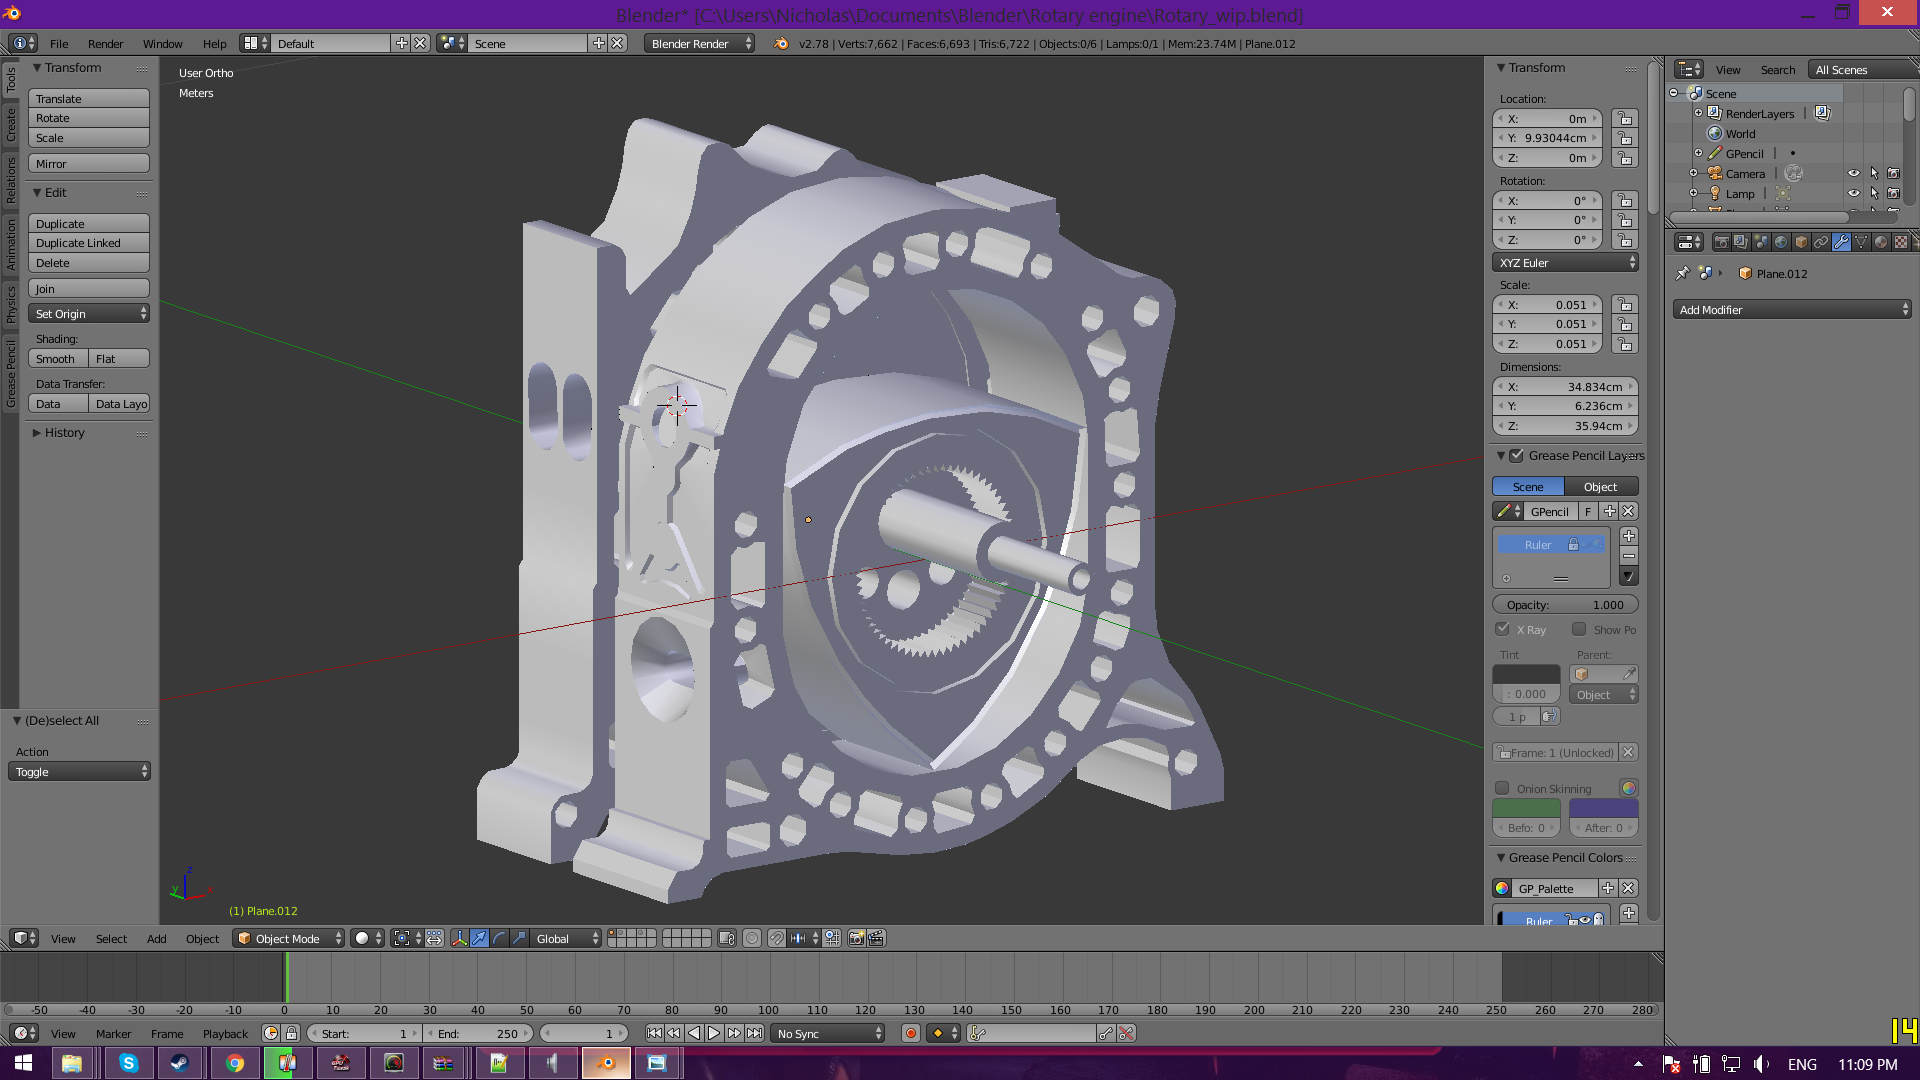
Task: Open the Object Mode selector dropdown
Action: click(288, 938)
